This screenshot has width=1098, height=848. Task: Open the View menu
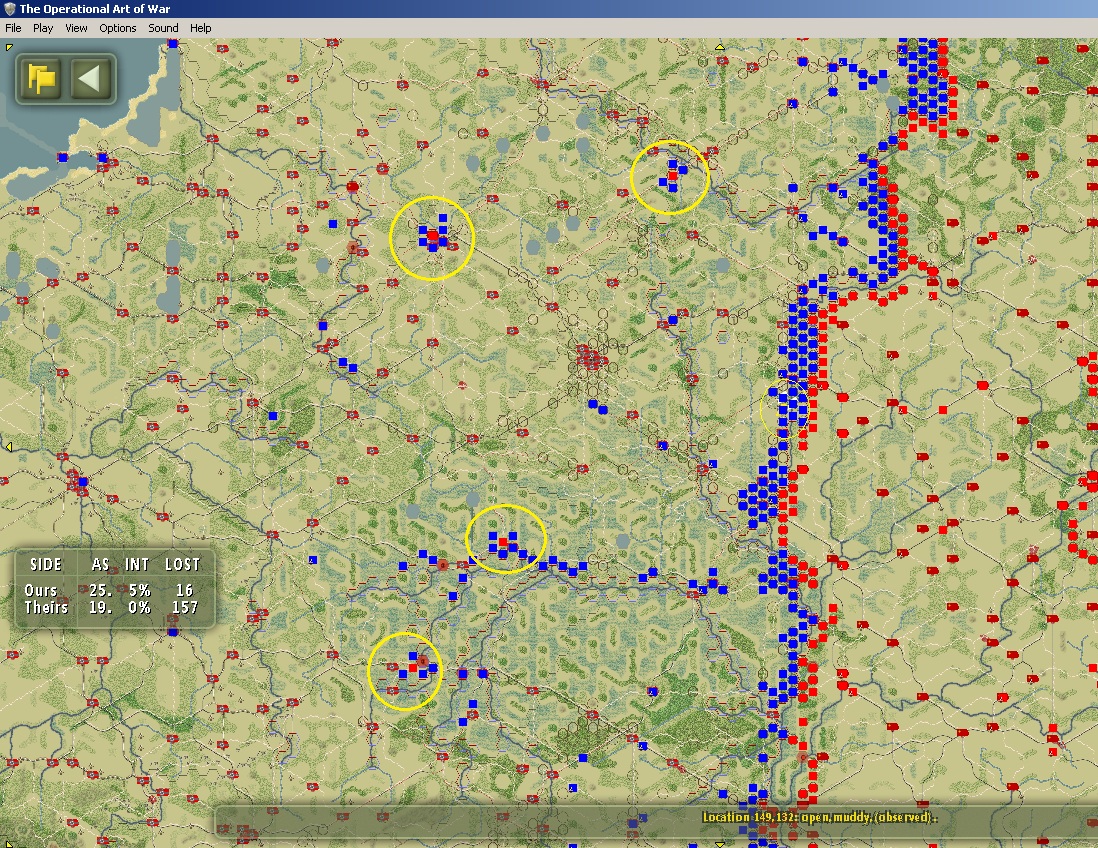(76, 28)
